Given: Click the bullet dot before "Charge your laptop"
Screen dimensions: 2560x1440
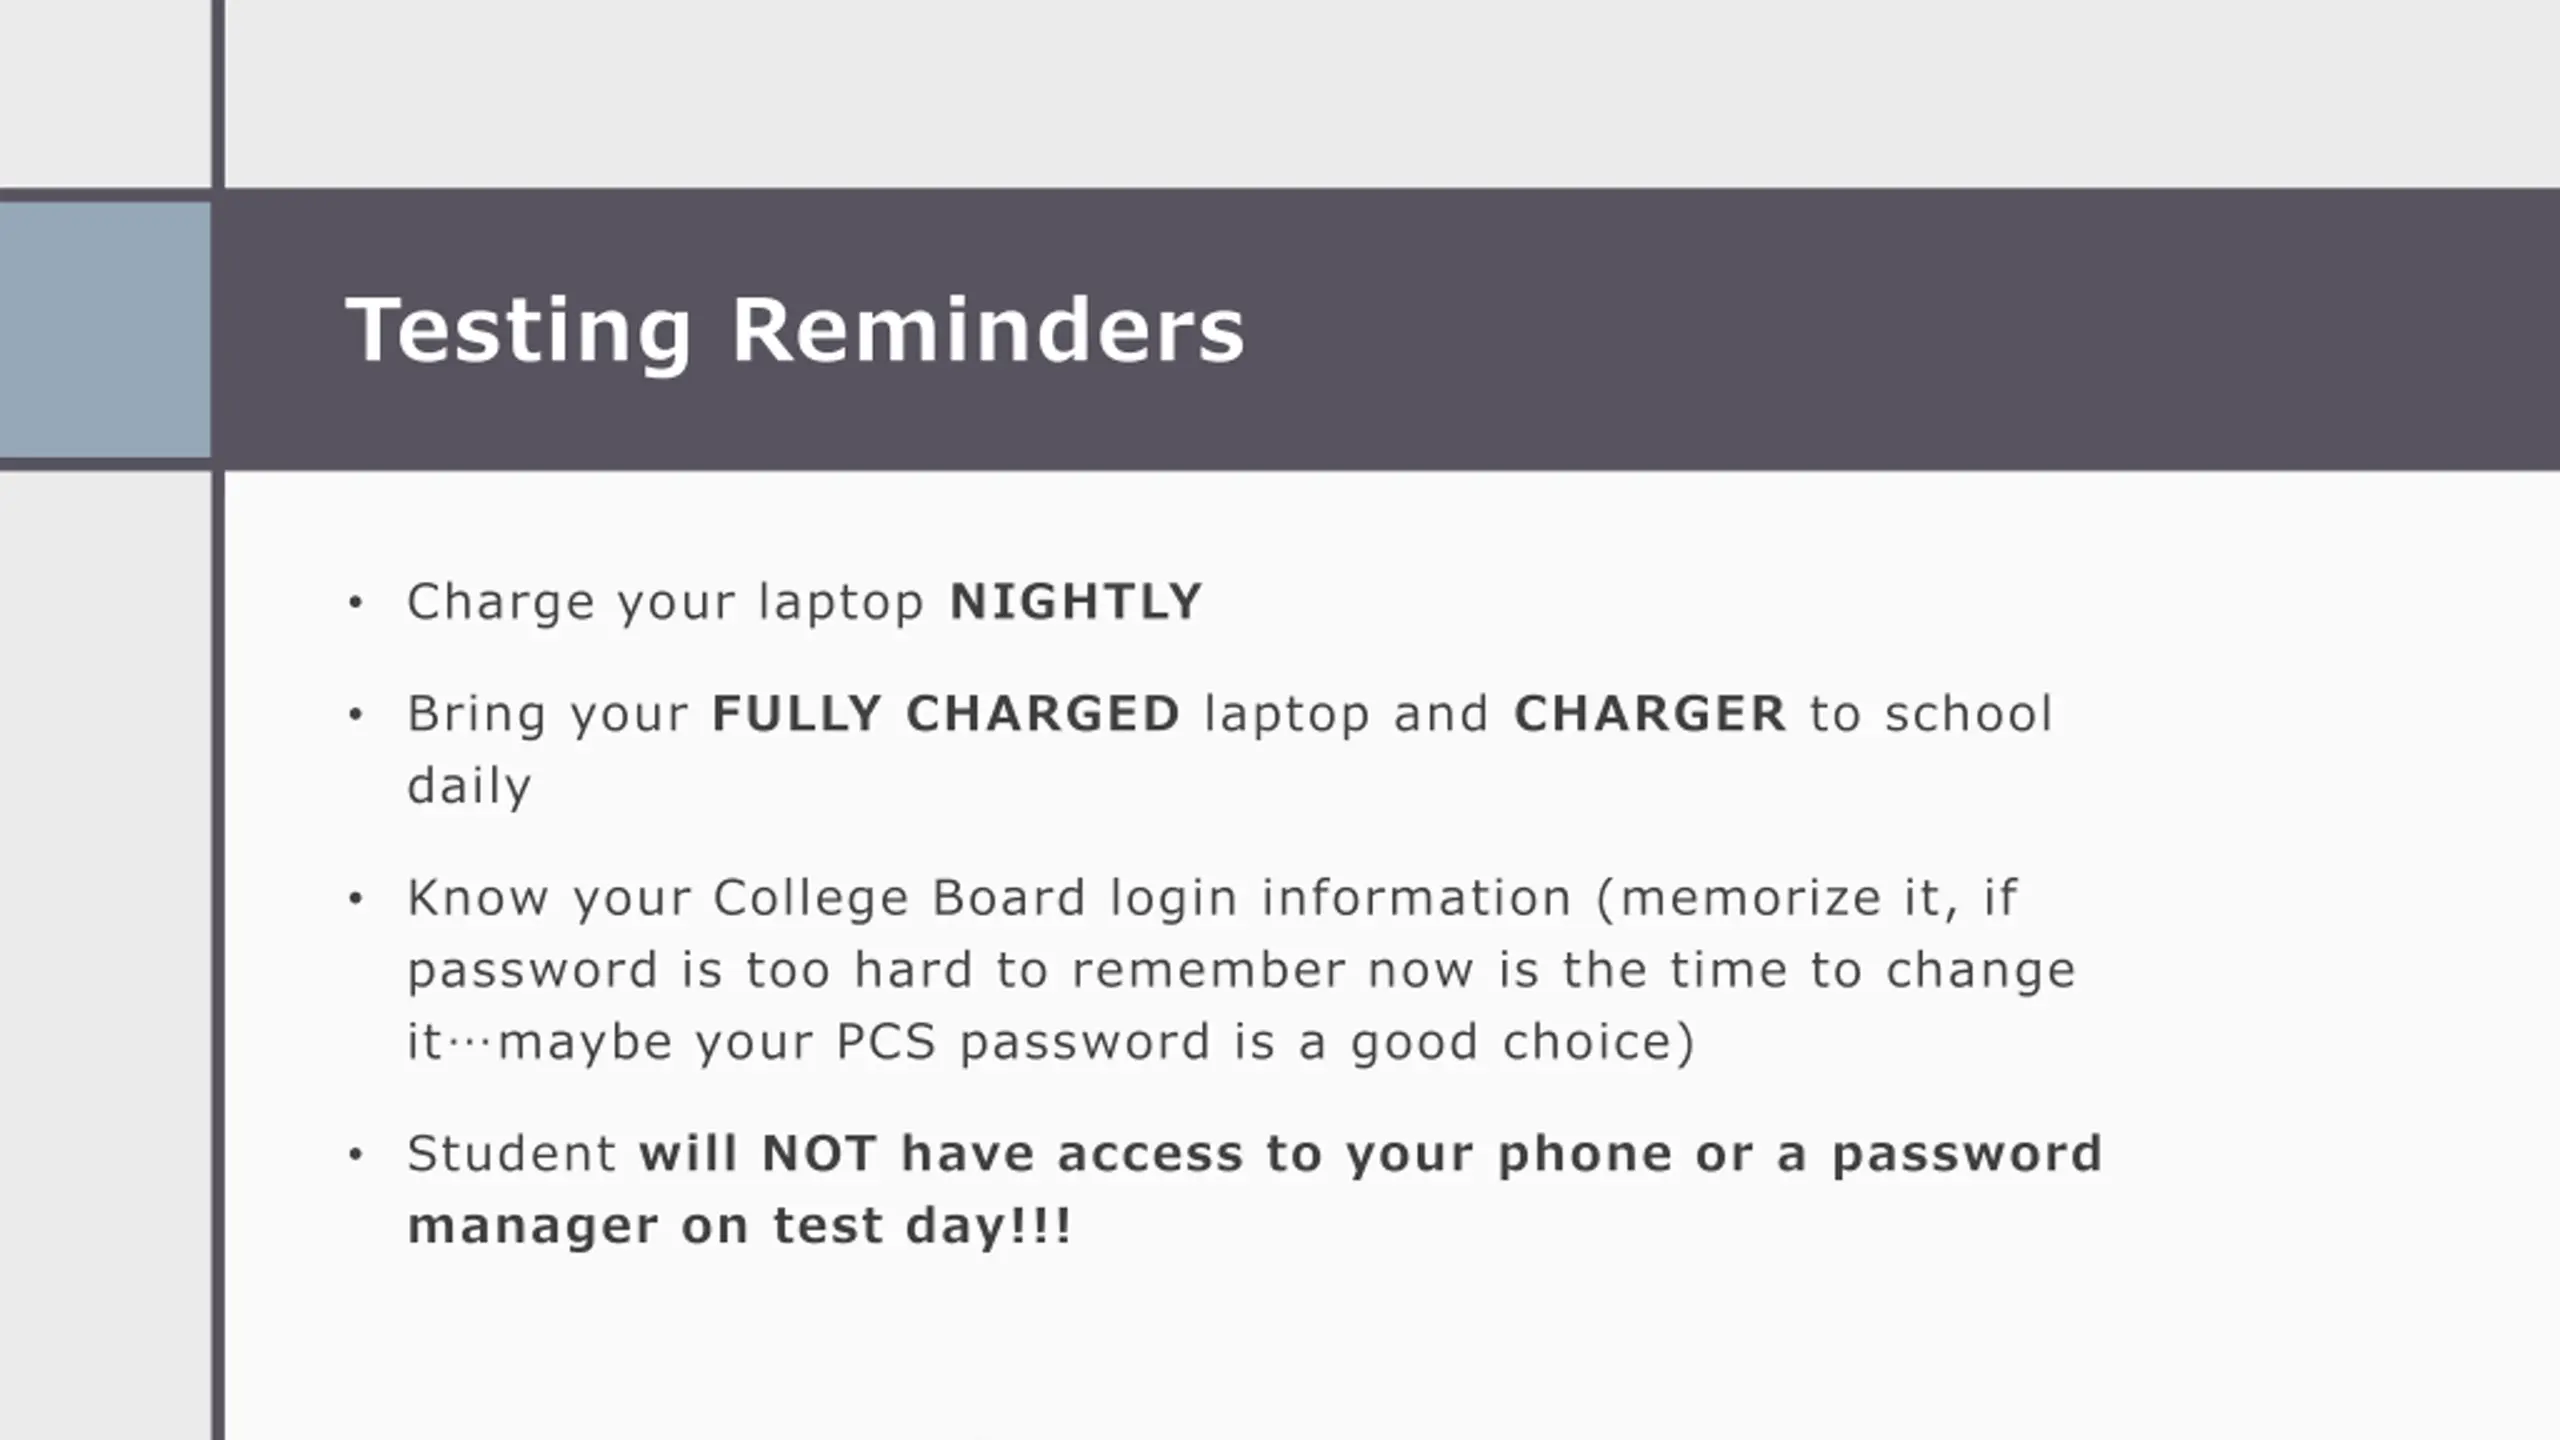Looking at the screenshot, I should [x=355, y=603].
